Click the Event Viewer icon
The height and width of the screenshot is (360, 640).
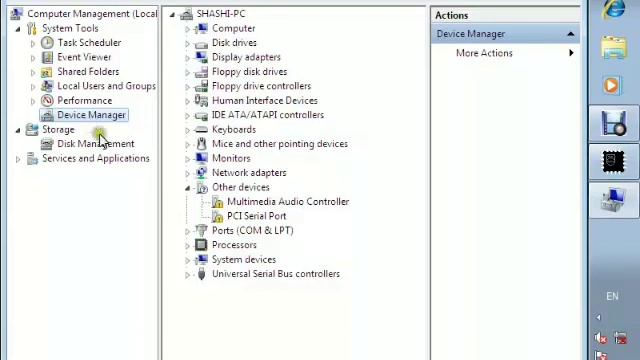click(47, 57)
